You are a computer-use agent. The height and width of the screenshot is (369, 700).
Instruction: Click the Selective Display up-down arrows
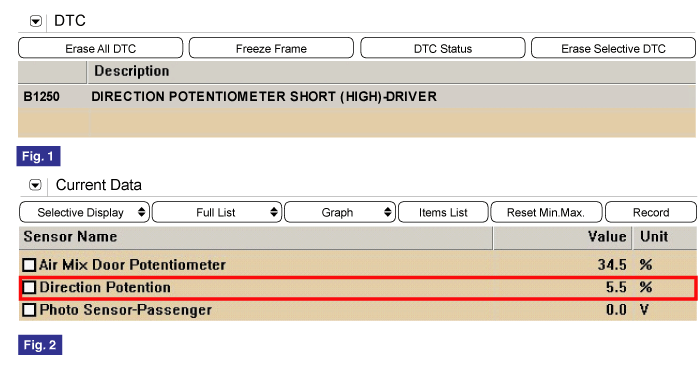pos(142,212)
